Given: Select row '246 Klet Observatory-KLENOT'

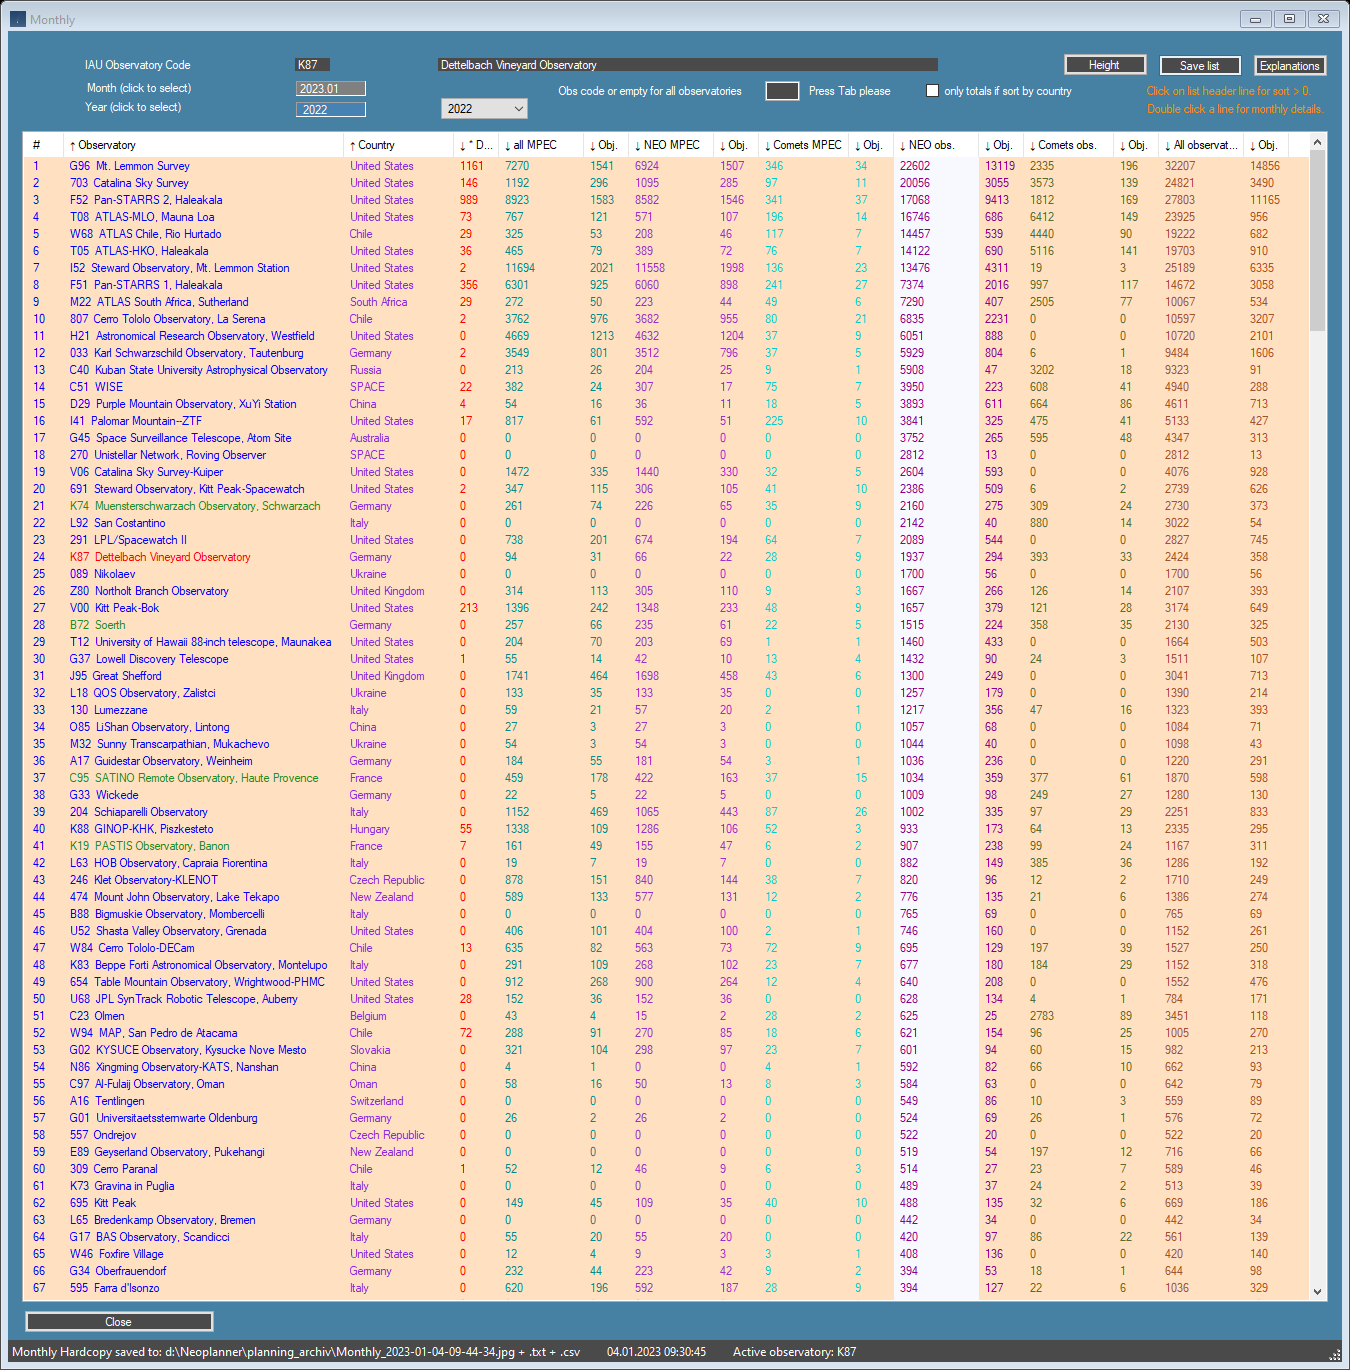Looking at the screenshot, I should point(665,880).
